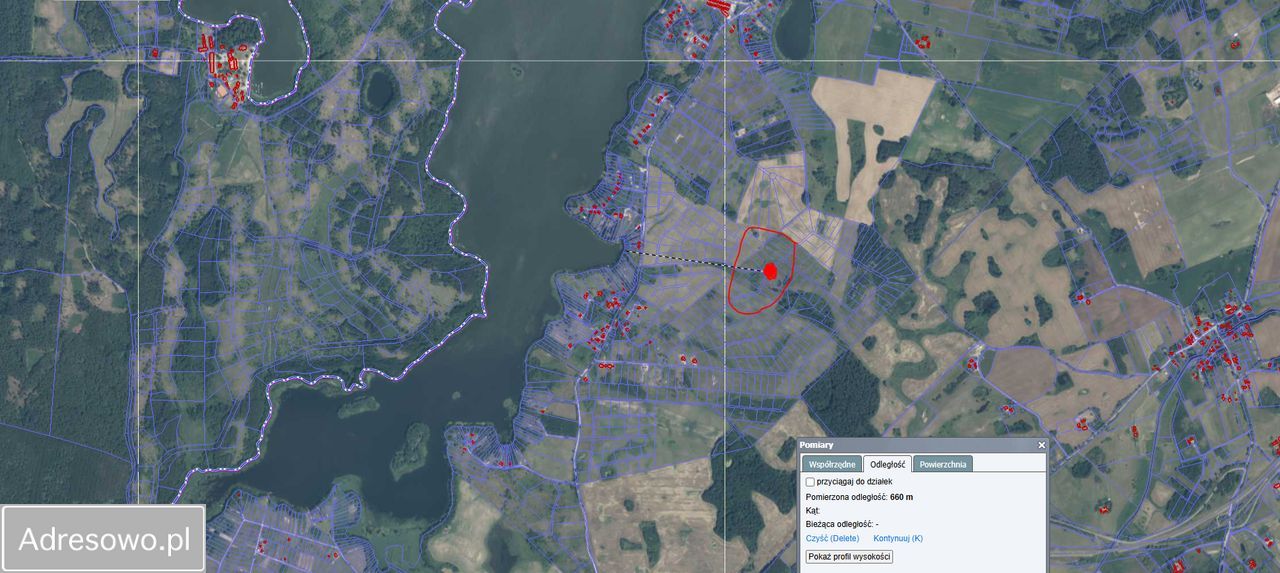Image resolution: width=1280 pixels, height=573 pixels.
Task: Select the Odległość tab
Action: [x=888, y=464]
